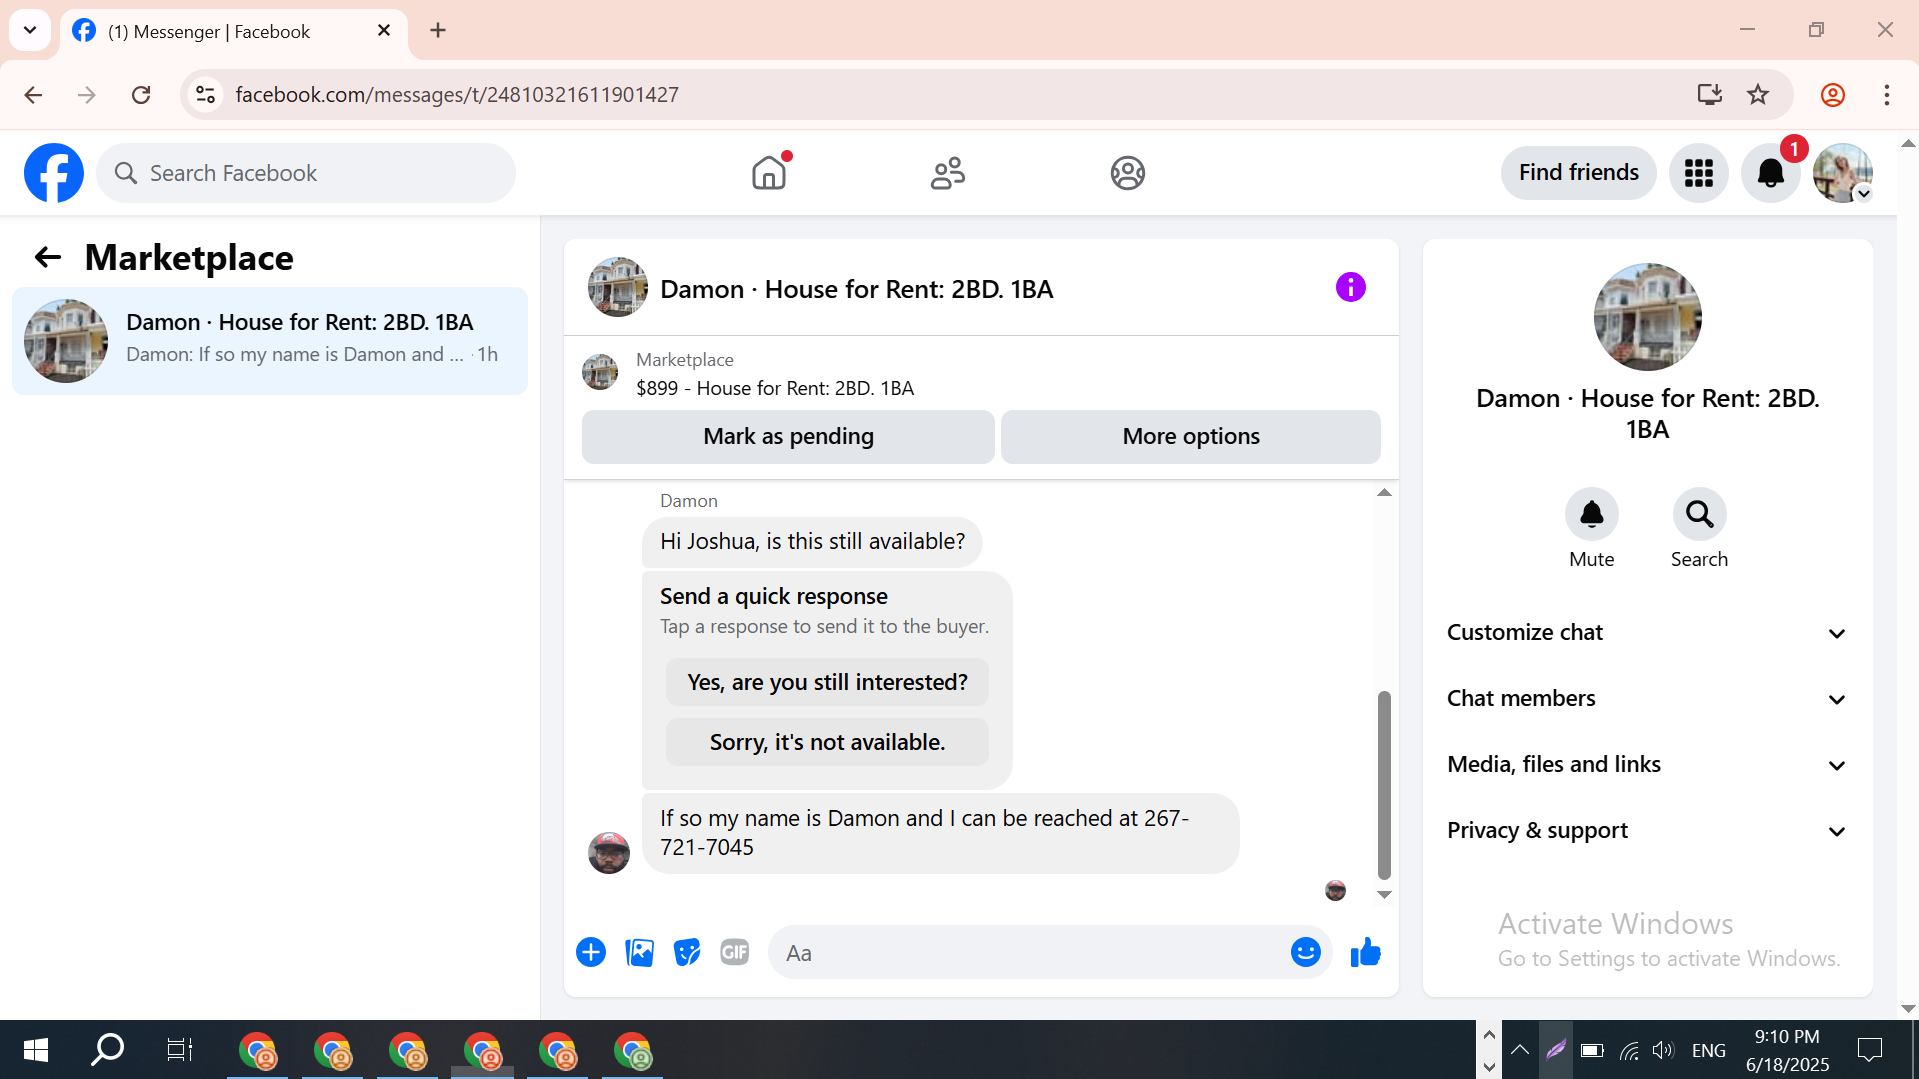Image resolution: width=1919 pixels, height=1079 pixels.
Task: Reload the page
Action: click(x=141, y=95)
